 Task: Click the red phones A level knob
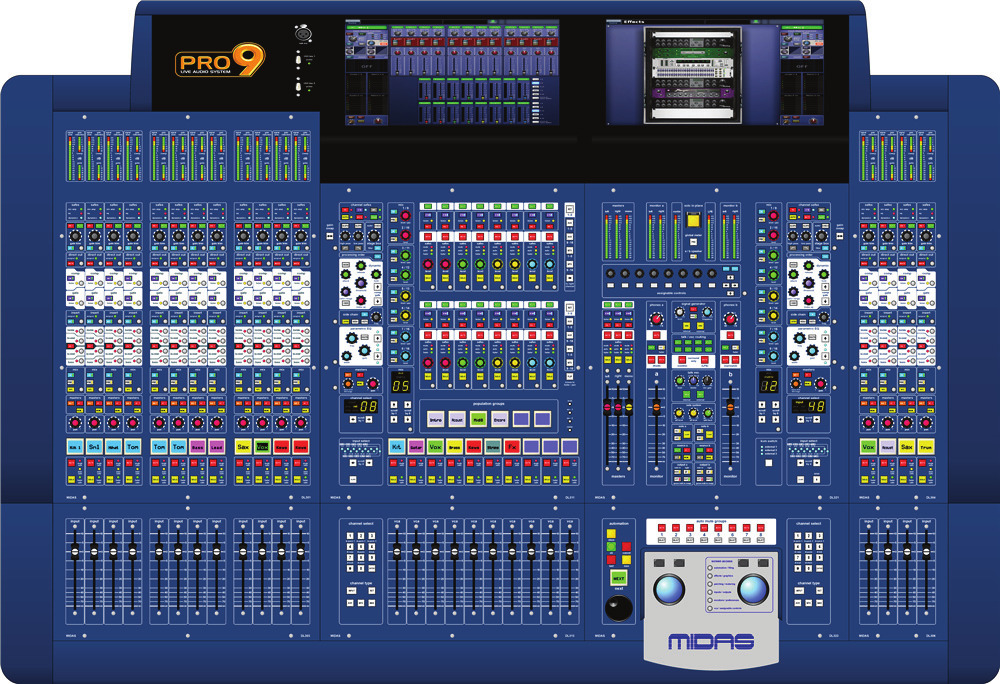pos(656,317)
